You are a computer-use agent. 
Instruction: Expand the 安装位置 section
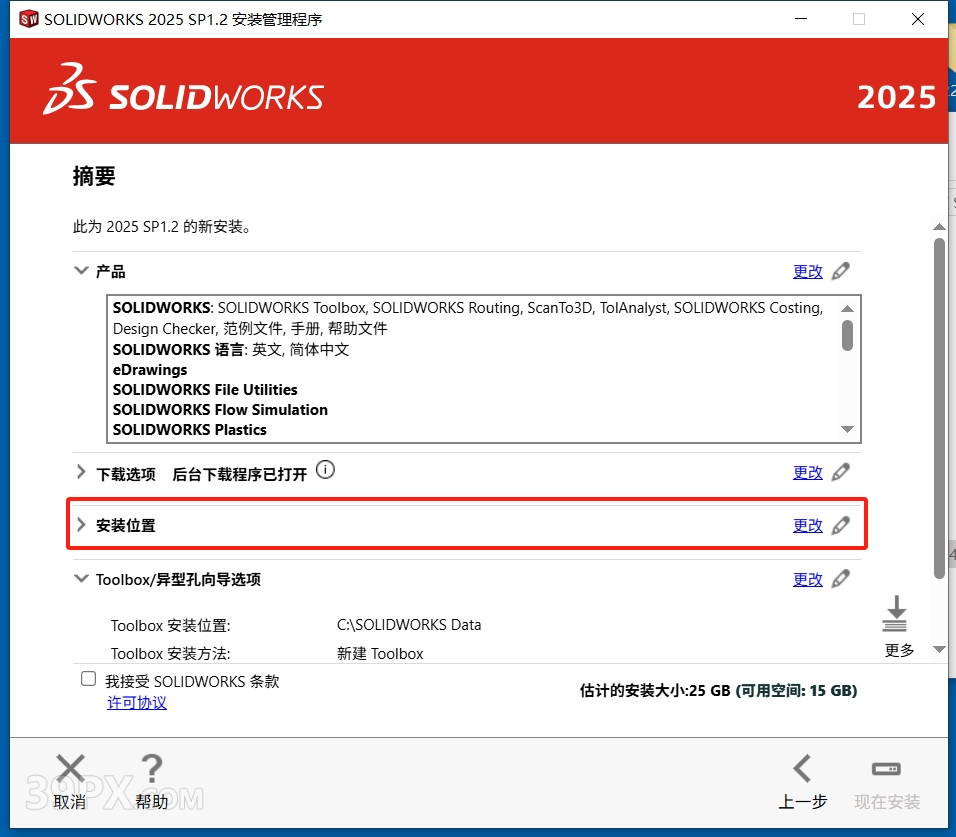coord(80,523)
